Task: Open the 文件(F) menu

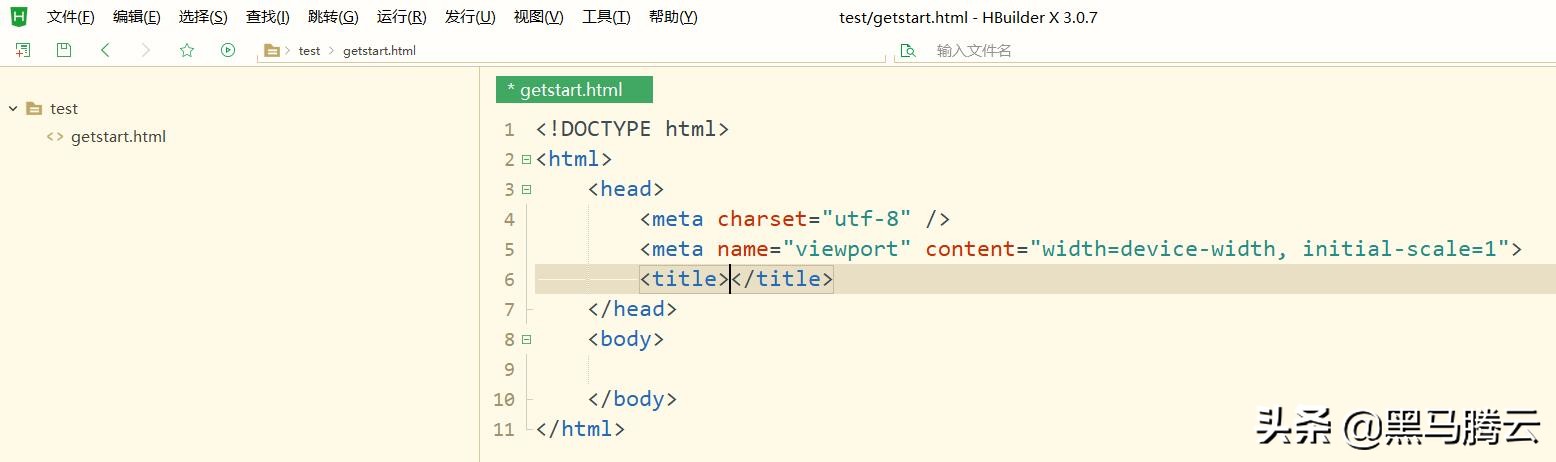Action: tap(70, 17)
